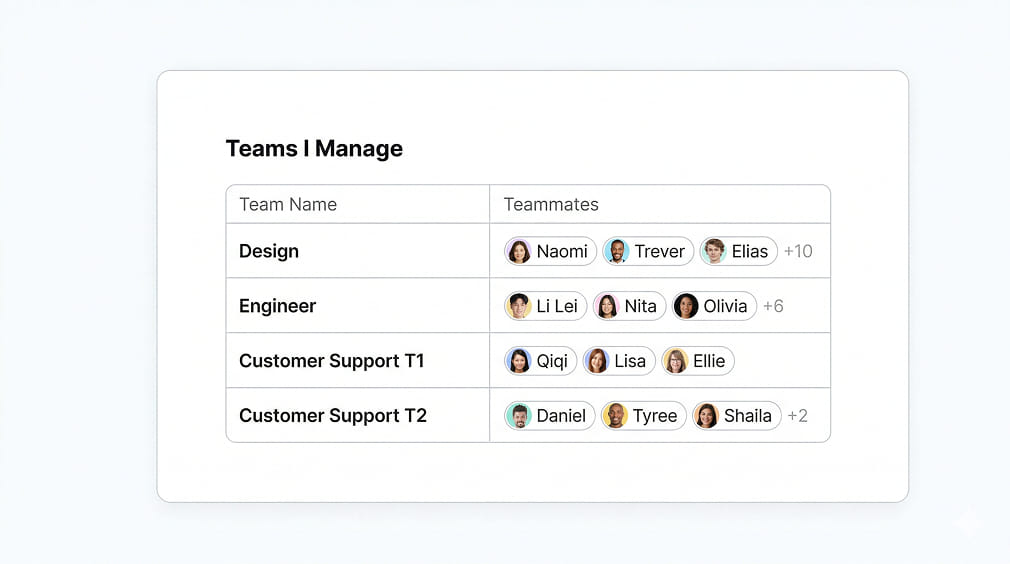Click Li Lei's avatar picture

pyautogui.click(x=519, y=306)
